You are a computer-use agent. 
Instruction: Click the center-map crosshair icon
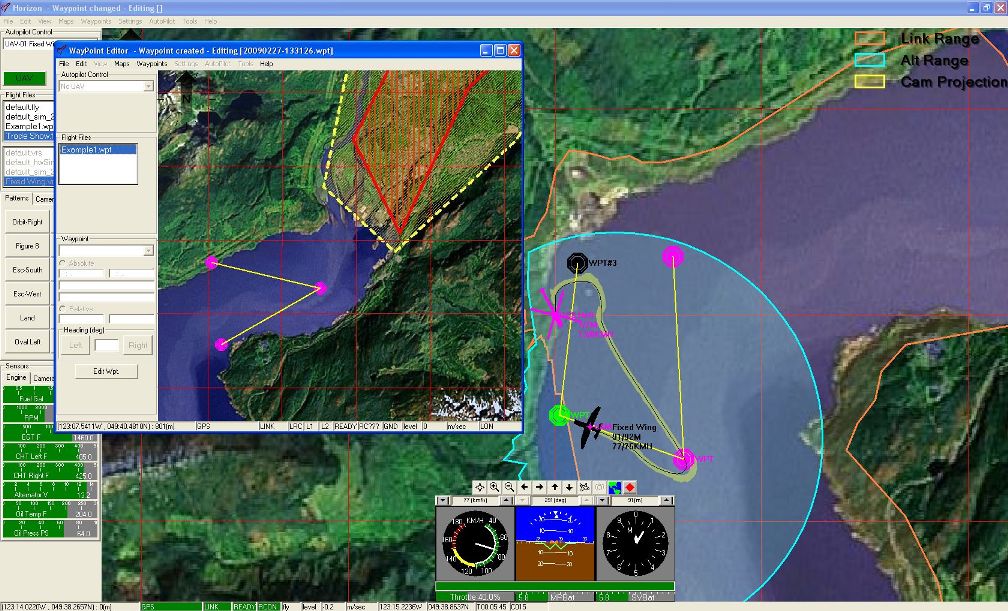pos(480,487)
